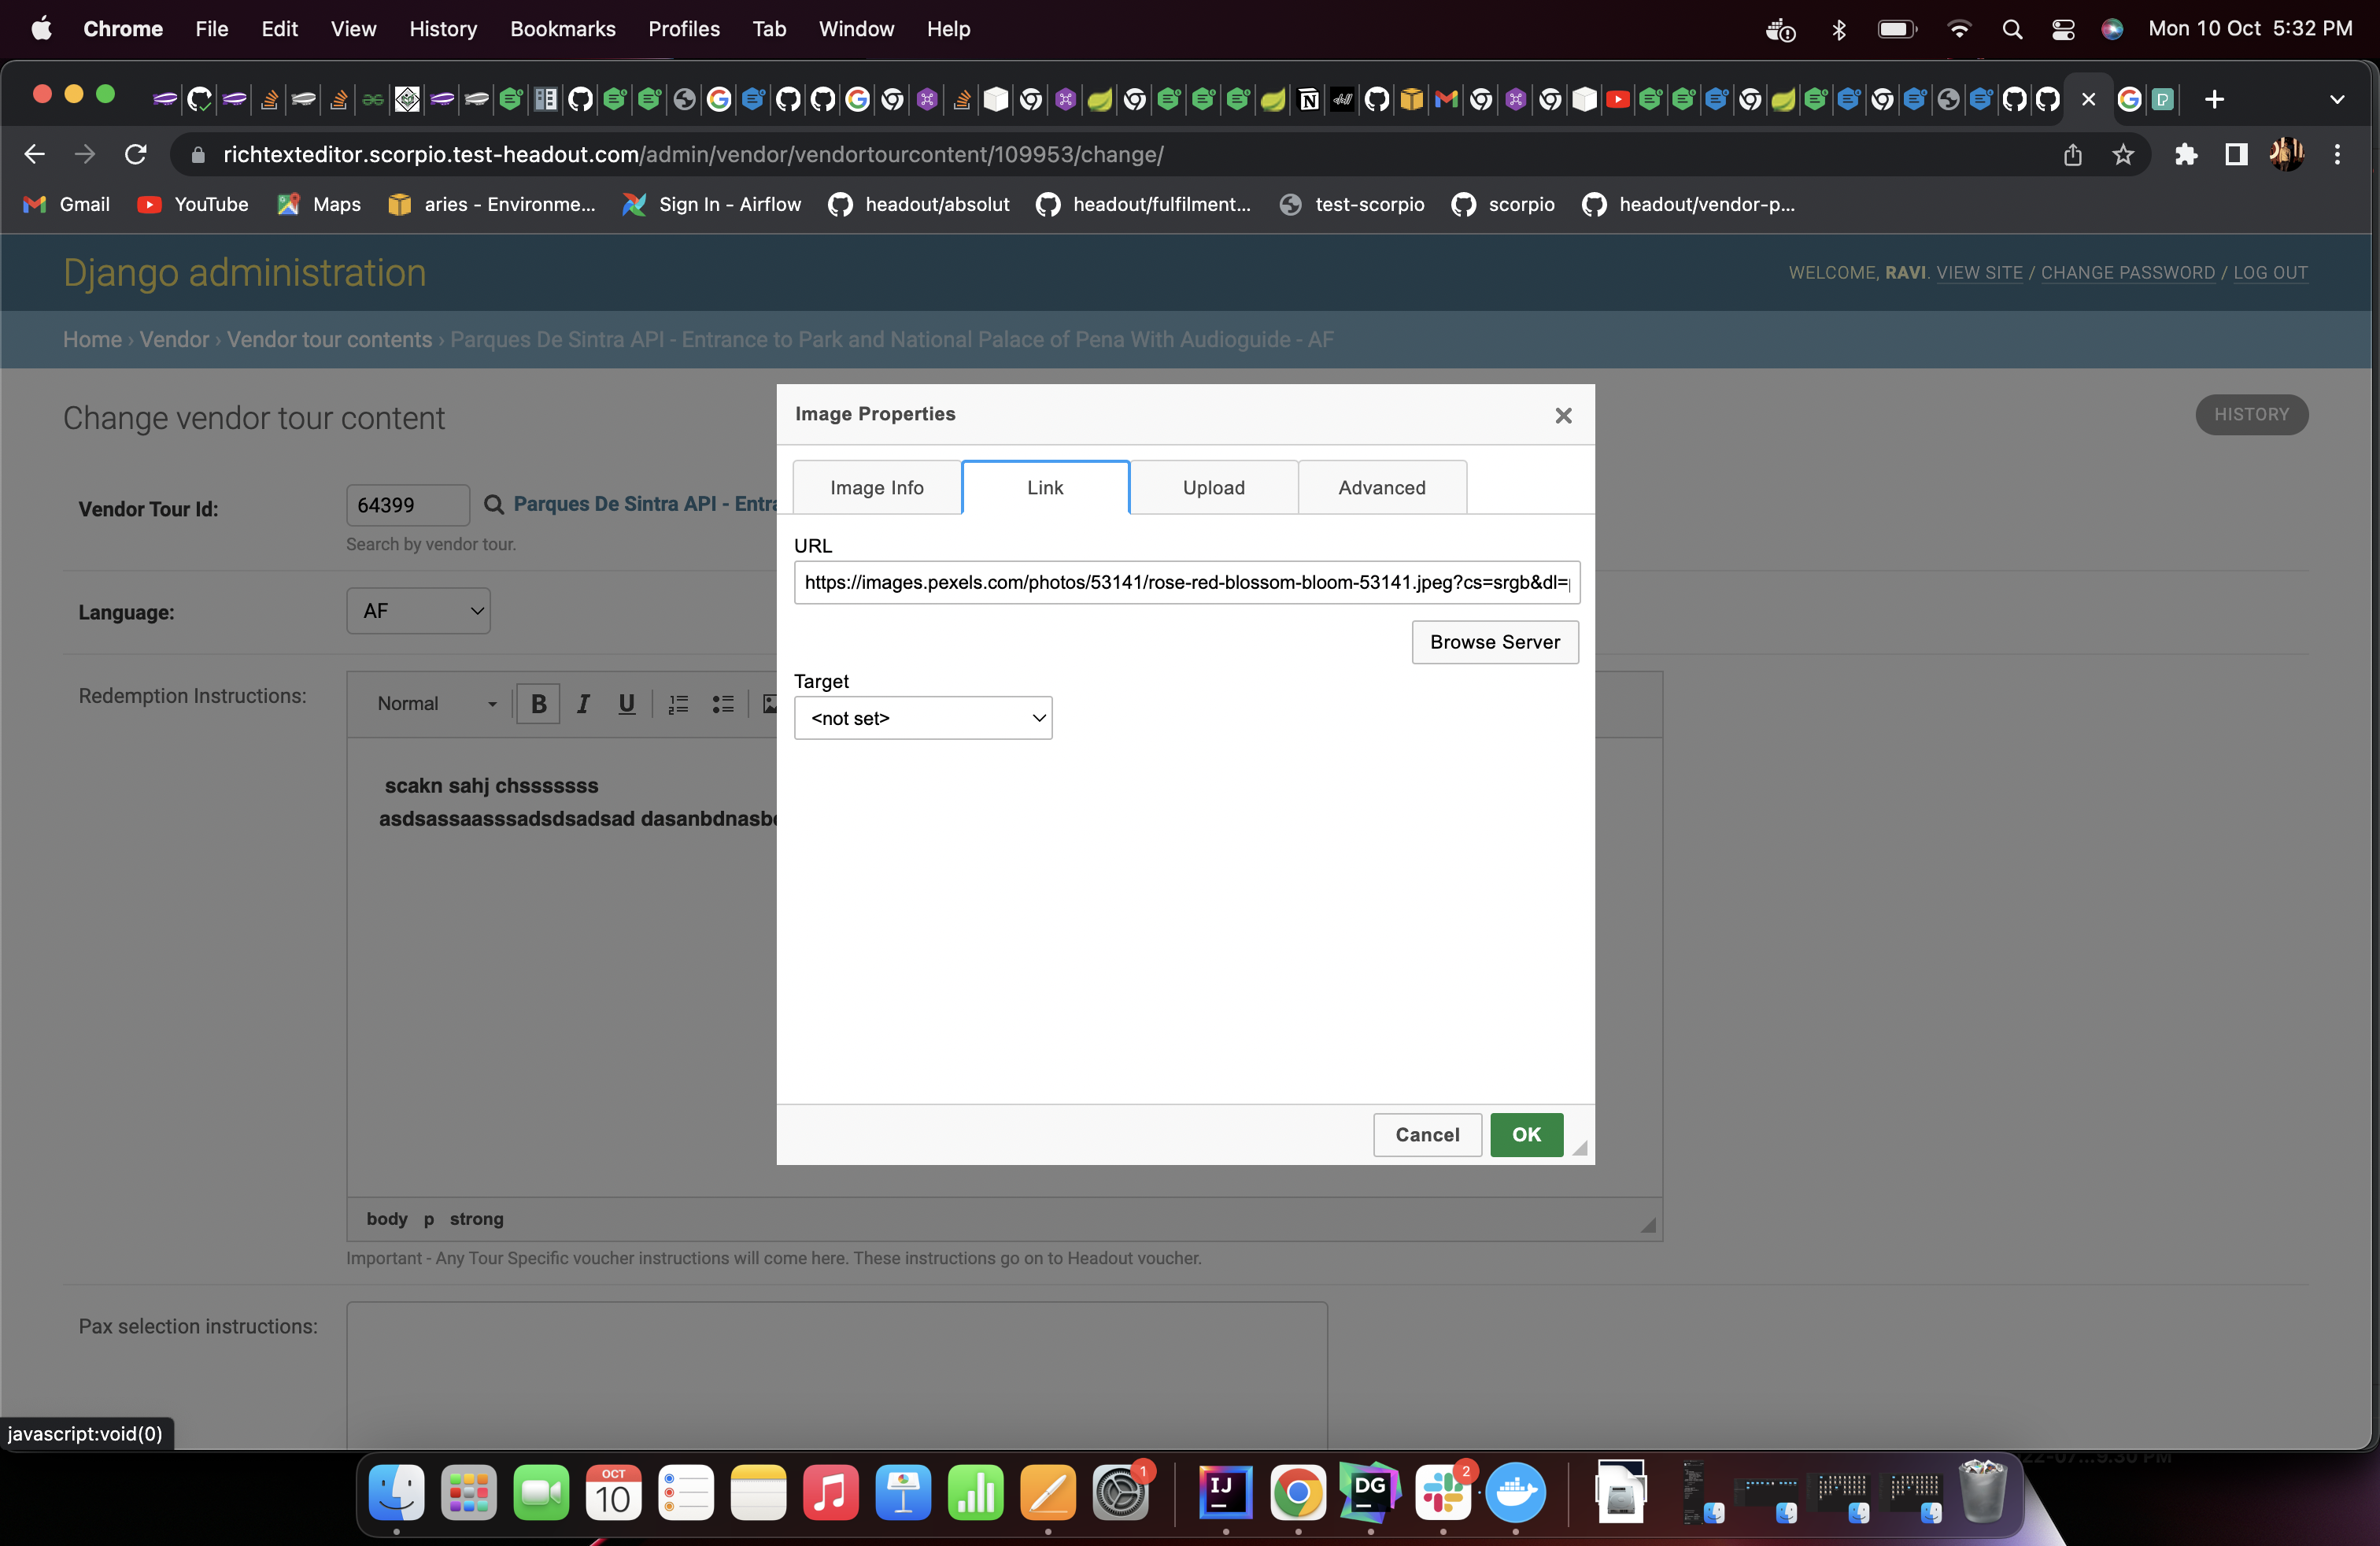
Task: Open Slack from the dock
Action: tap(1442, 1493)
